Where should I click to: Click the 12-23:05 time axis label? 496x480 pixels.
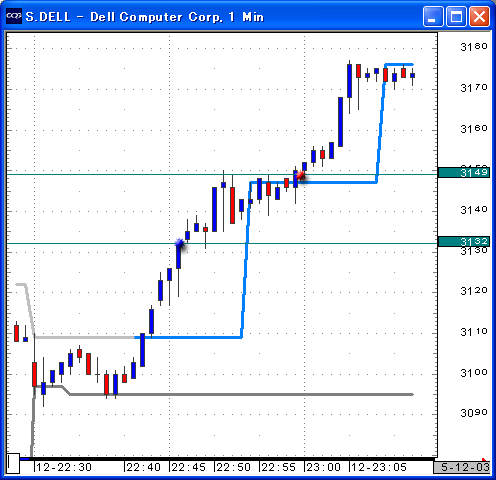(379, 467)
